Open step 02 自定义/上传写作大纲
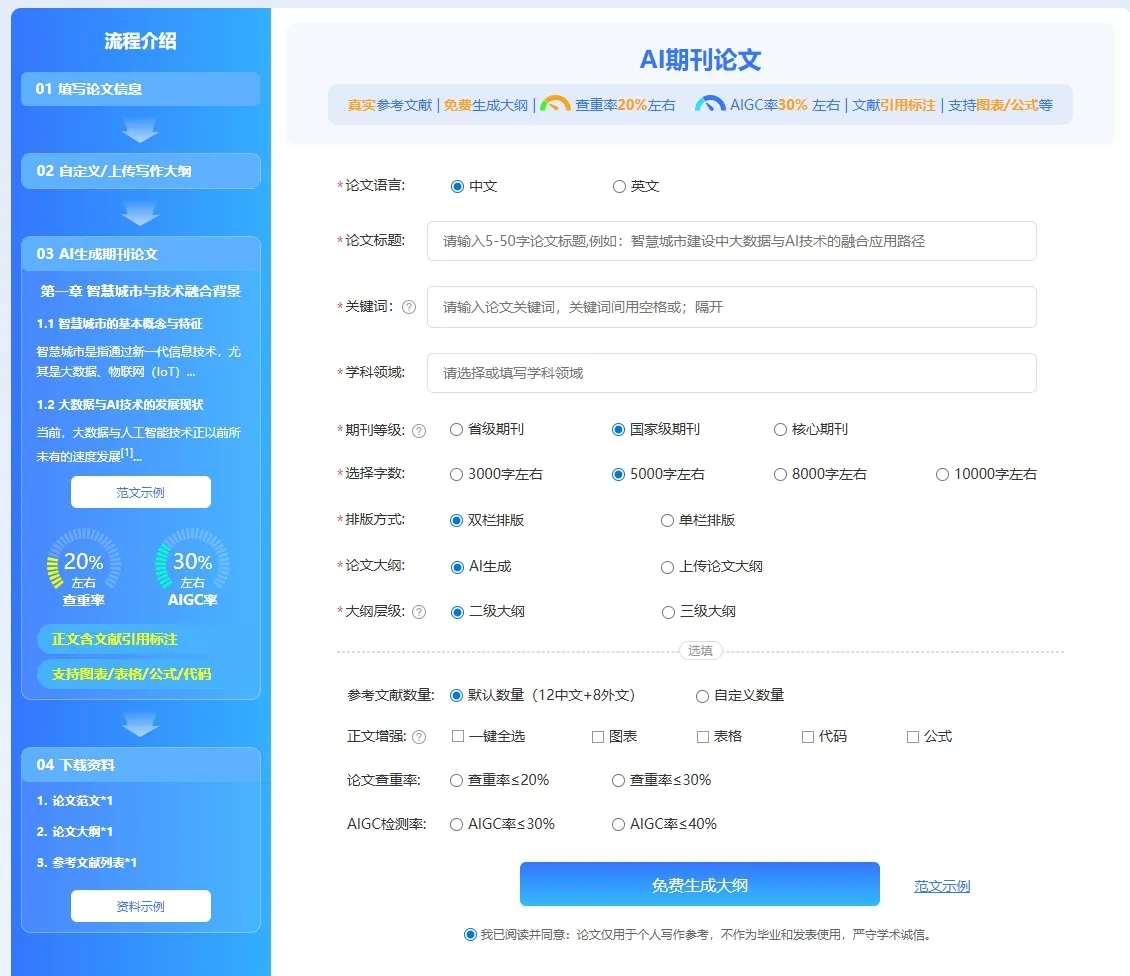 point(140,171)
